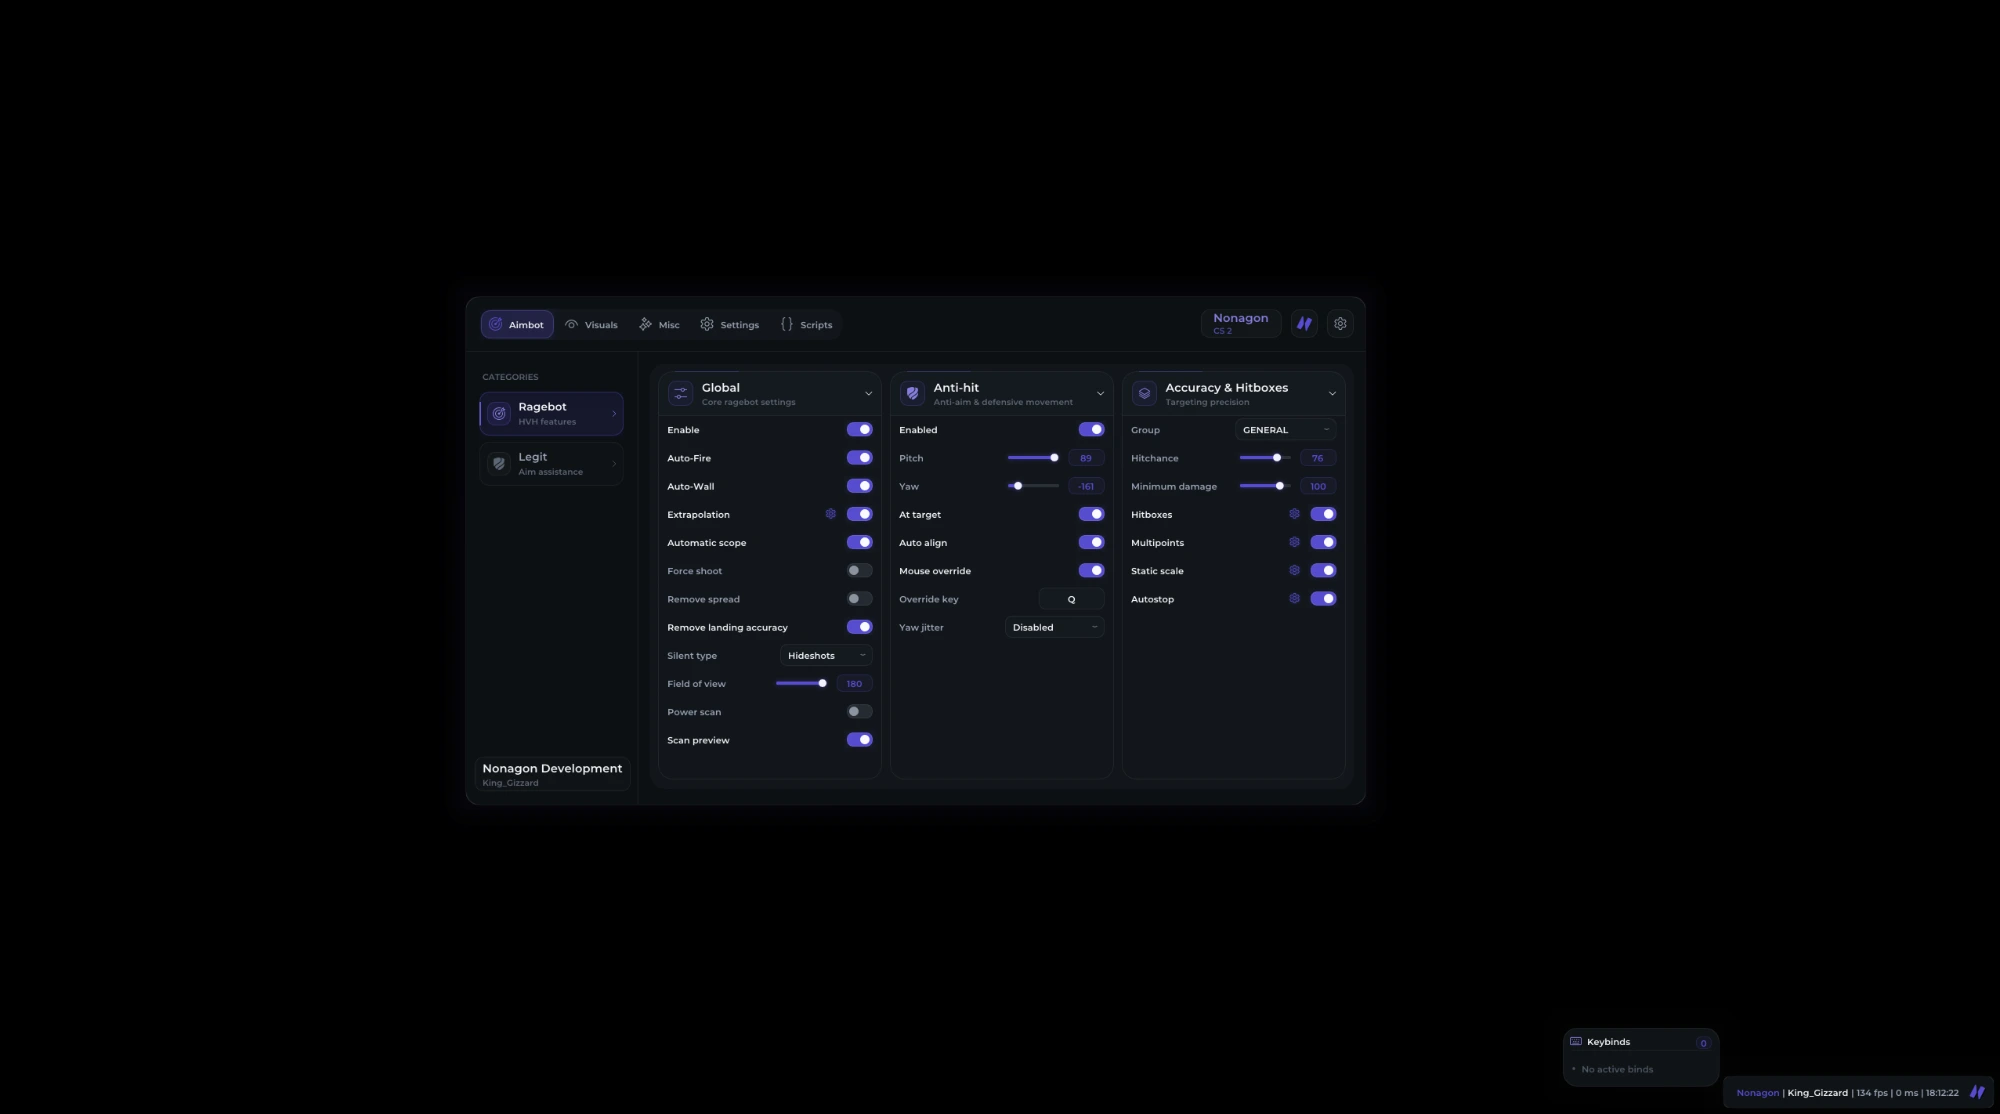
Task: Click the Nonagon logo button in the header
Action: tap(1304, 324)
